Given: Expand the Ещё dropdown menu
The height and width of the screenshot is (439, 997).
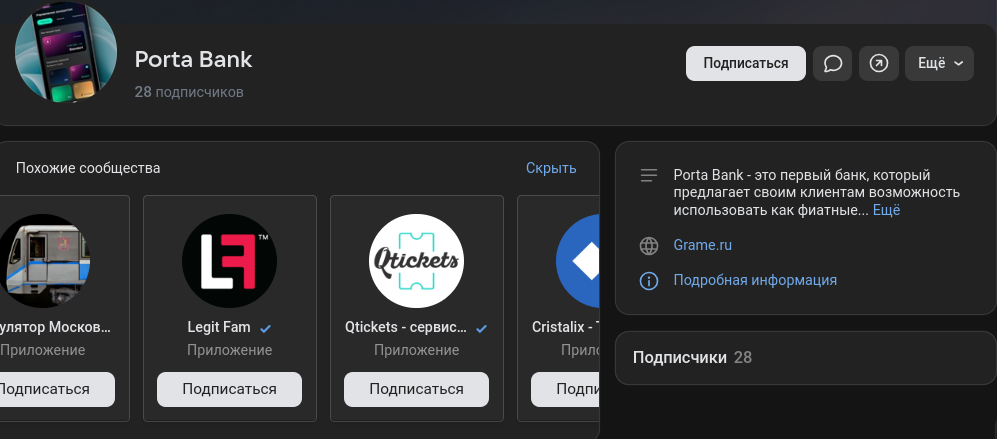Looking at the screenshot, I should click(939, 64).
